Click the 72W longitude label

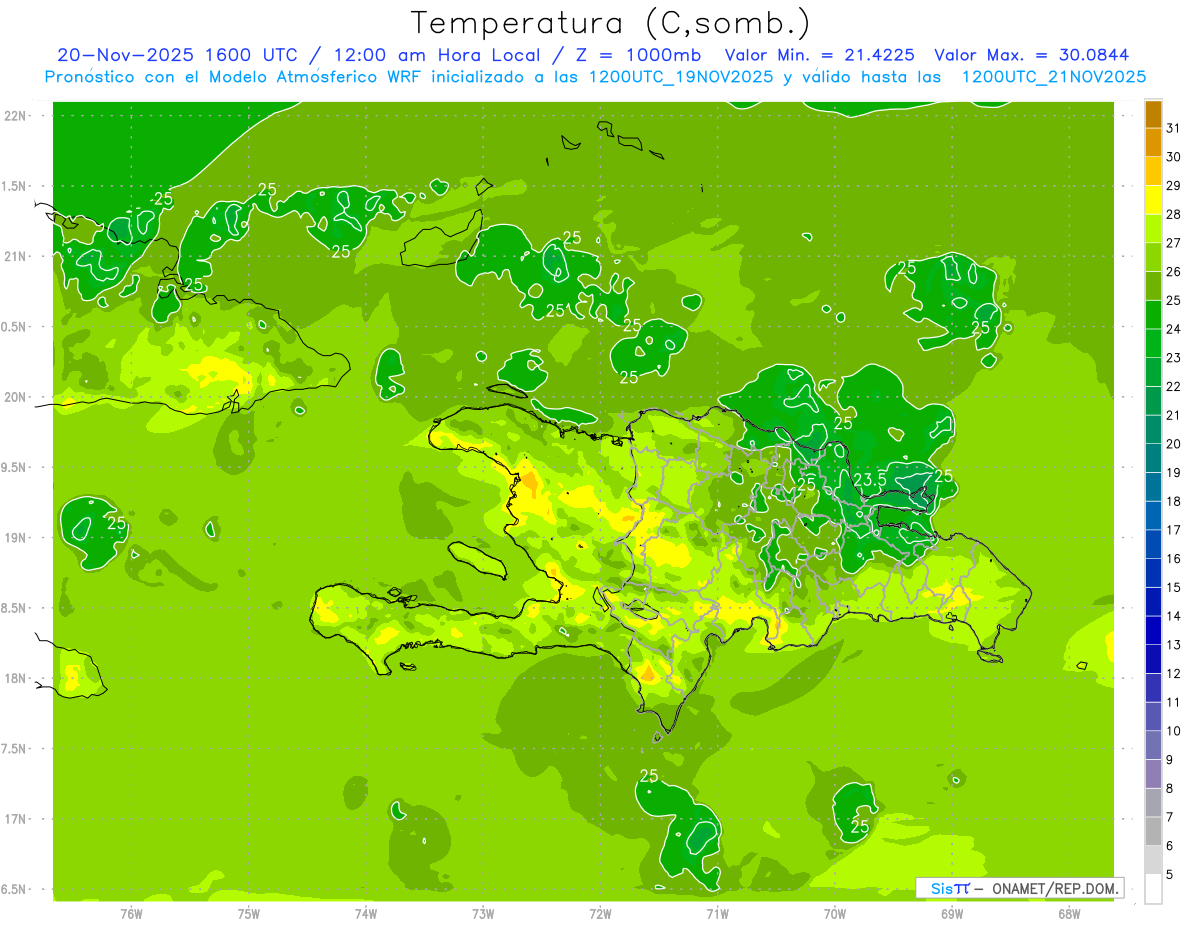click(600, 913)
